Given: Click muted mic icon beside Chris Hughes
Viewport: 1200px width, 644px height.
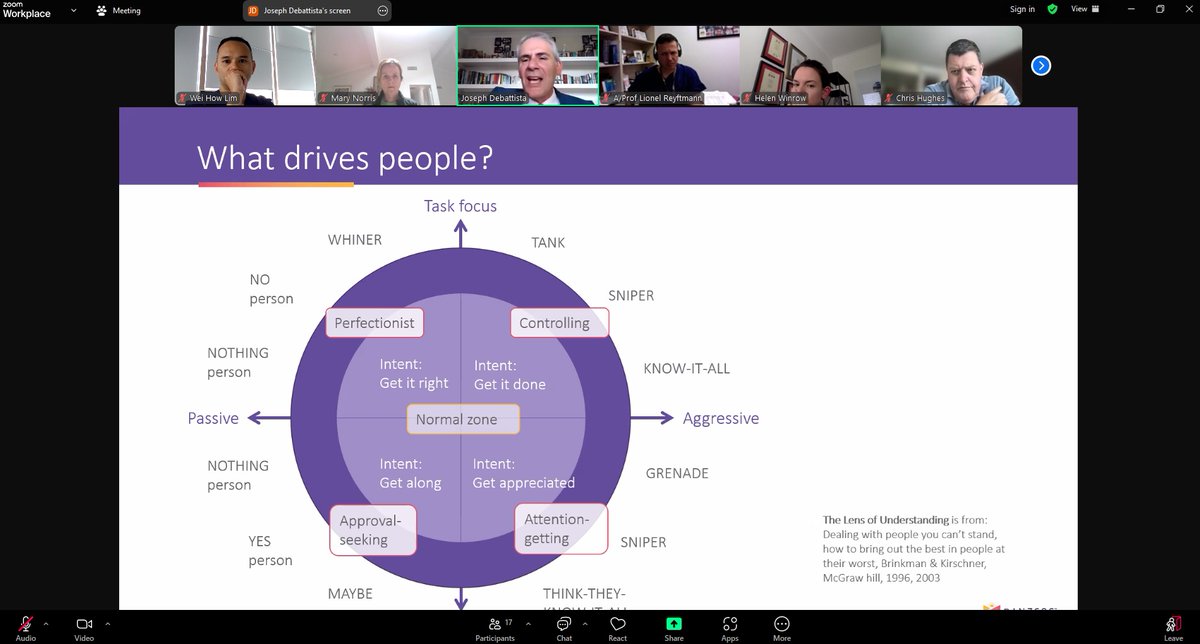Looking at the screenshot, I should pos(888,98).
